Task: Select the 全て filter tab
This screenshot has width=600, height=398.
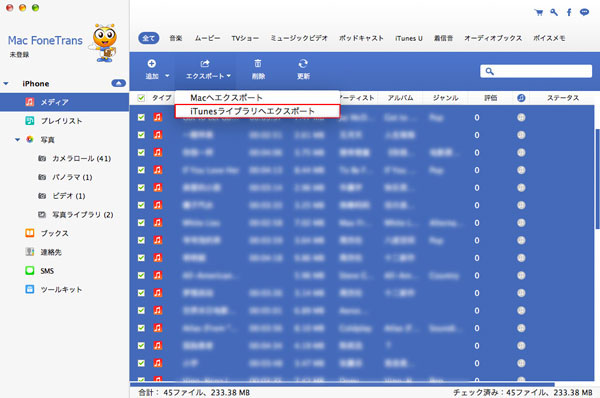Action: click(148, 38)
